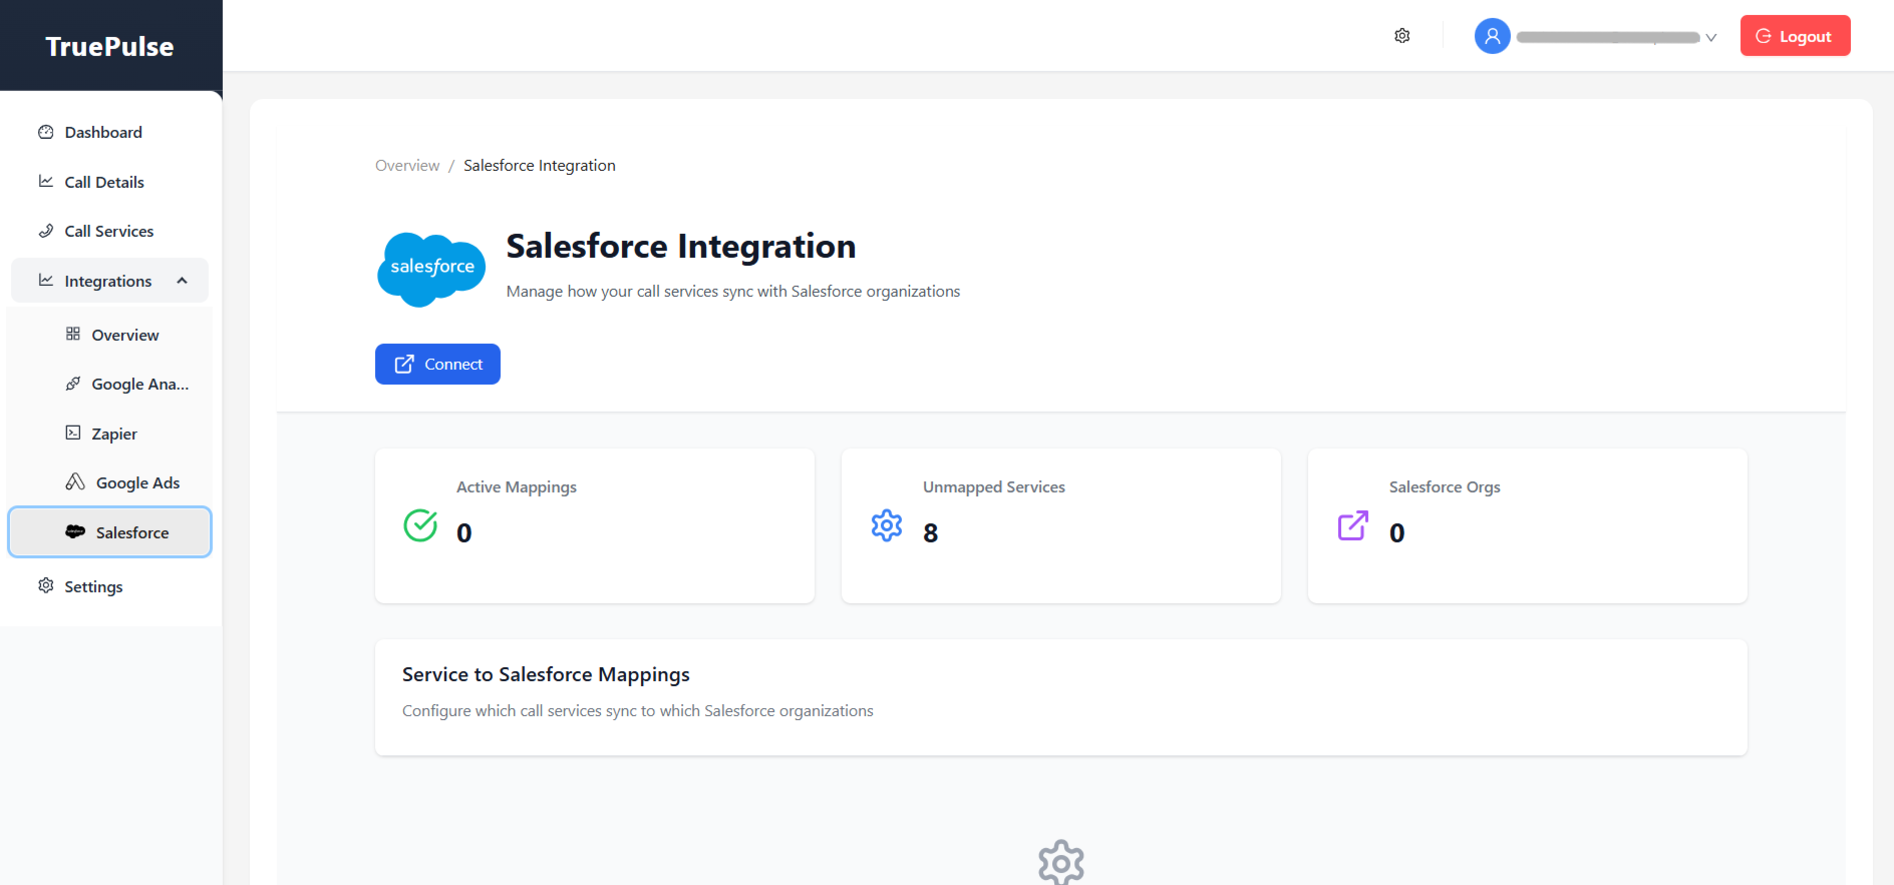This screenshot has height=885, width=1894.
Task: Select Google Ads integration
Action: click(x=137, y=483)
